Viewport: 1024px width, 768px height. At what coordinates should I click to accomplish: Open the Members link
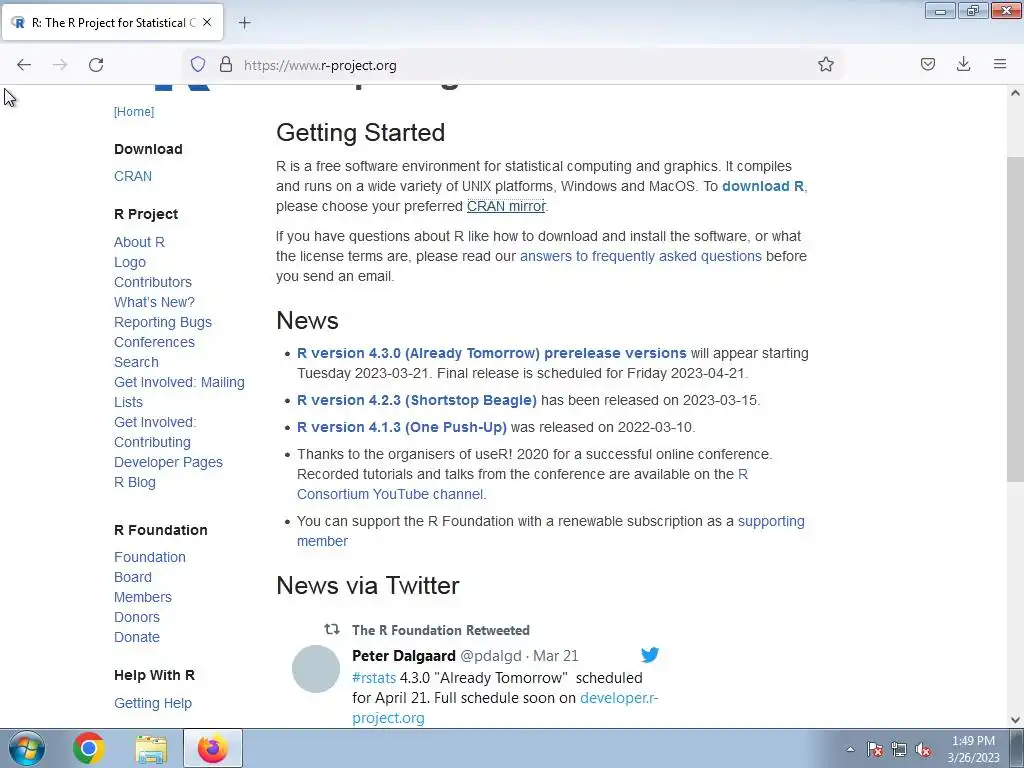[x=142, y=598]
